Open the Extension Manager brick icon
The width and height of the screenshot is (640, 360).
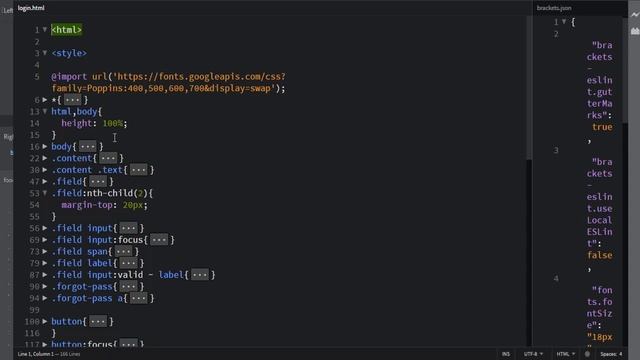click(x=635, y=31)
